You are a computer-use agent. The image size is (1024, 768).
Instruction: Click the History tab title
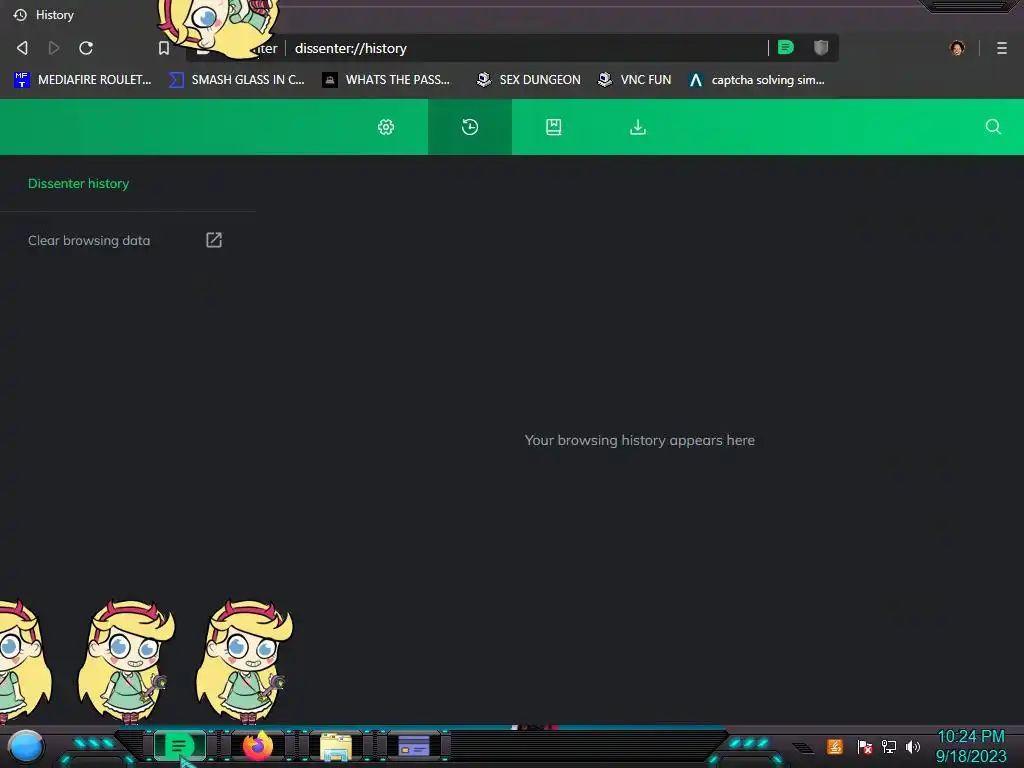click(x=55, y=14)
